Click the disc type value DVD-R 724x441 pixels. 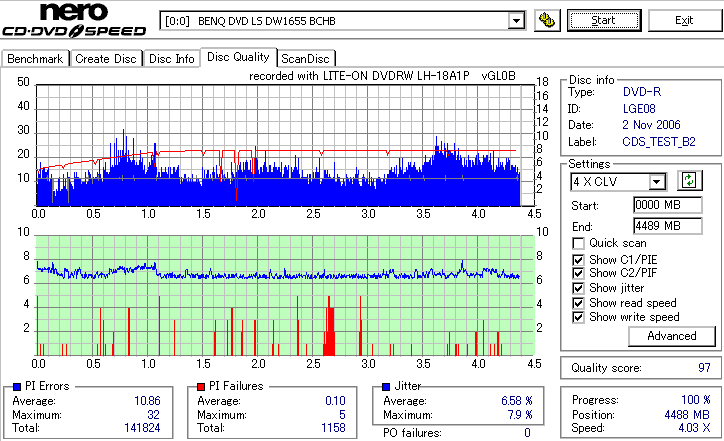point(642,92)
